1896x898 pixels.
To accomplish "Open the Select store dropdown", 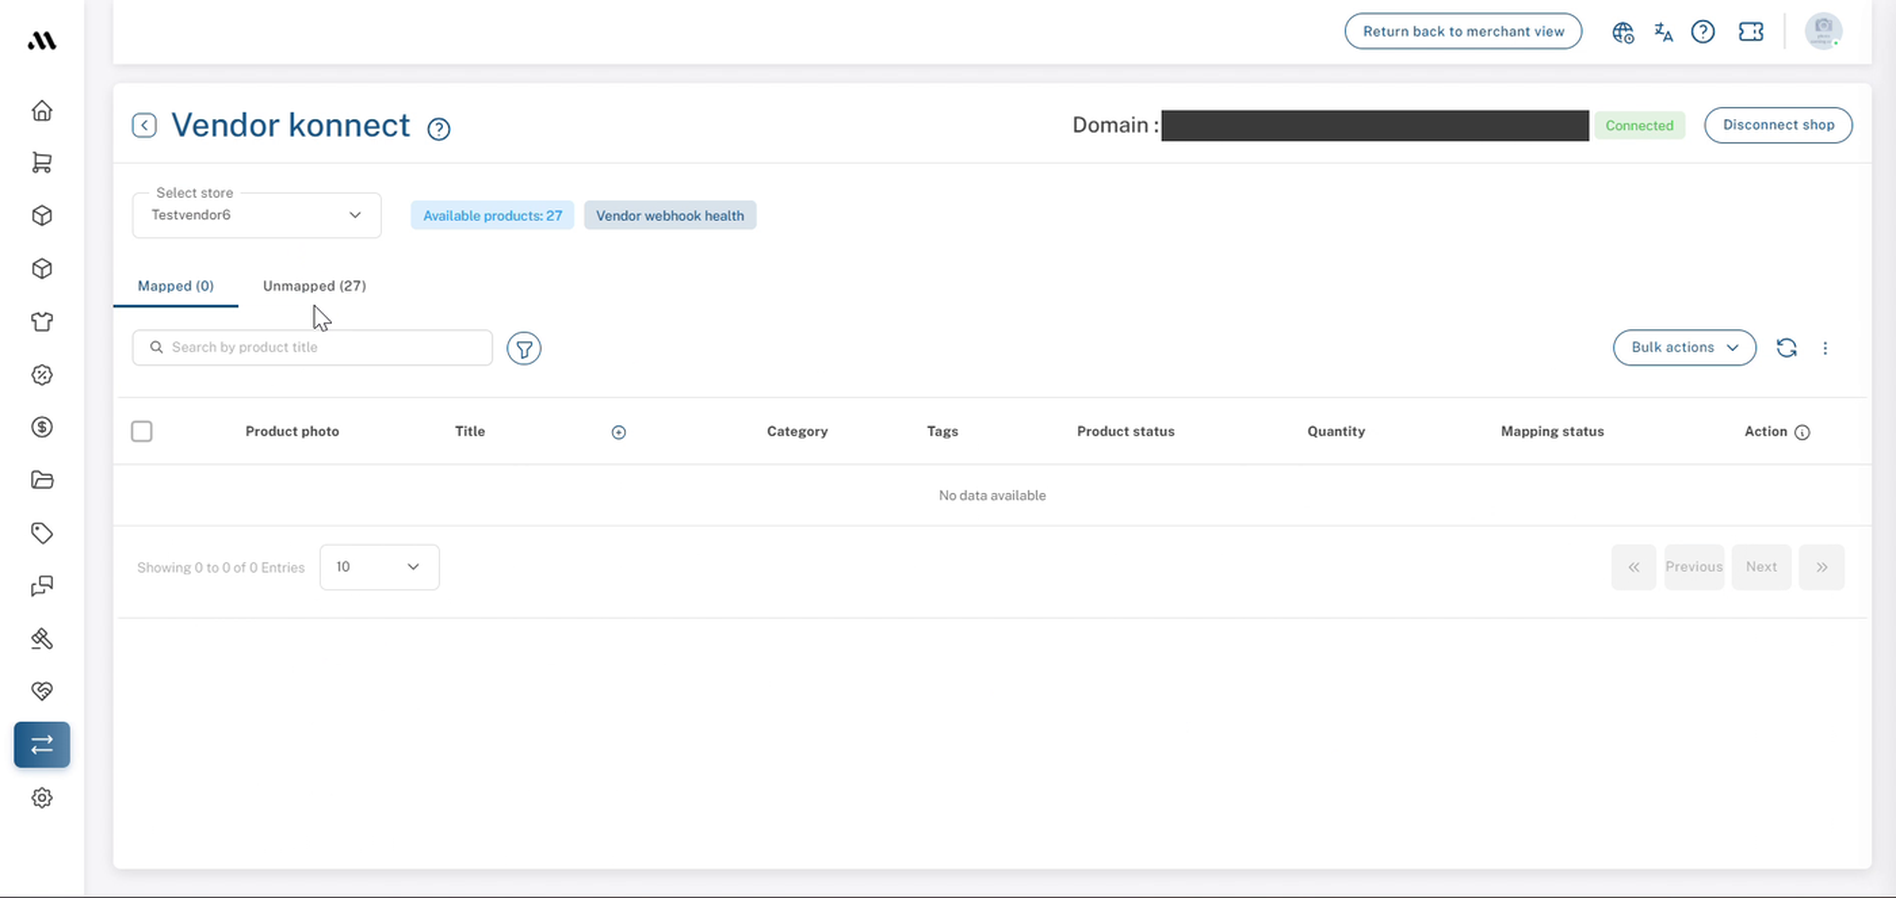I will click(x=257, y=215).
